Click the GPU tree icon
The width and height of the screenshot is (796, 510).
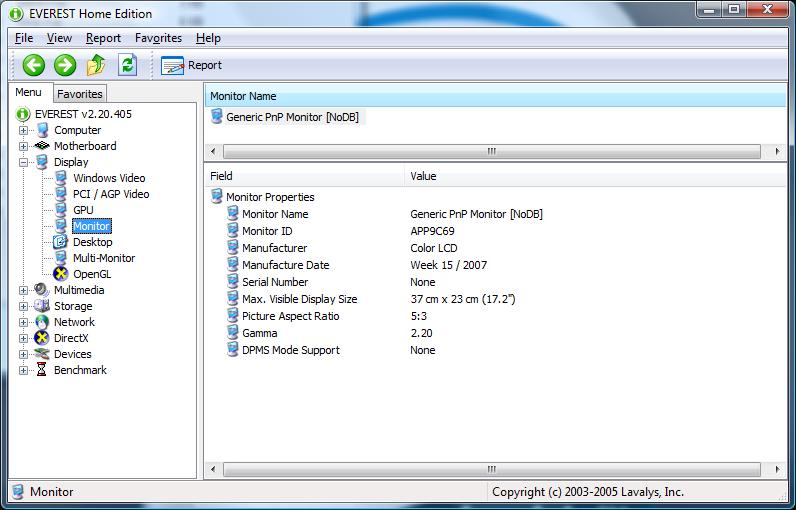pyautogui.click(x=61, y=210)
